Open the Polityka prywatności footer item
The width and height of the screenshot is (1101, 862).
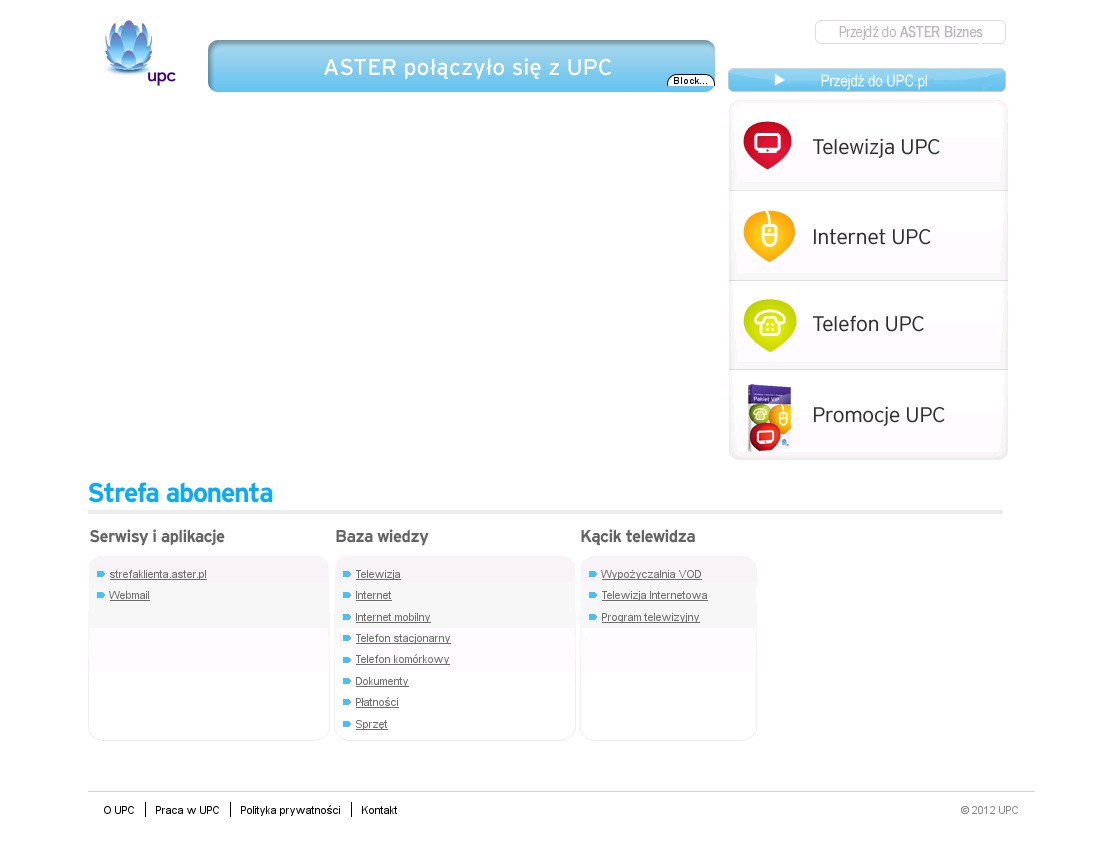(x=290, y=810)
